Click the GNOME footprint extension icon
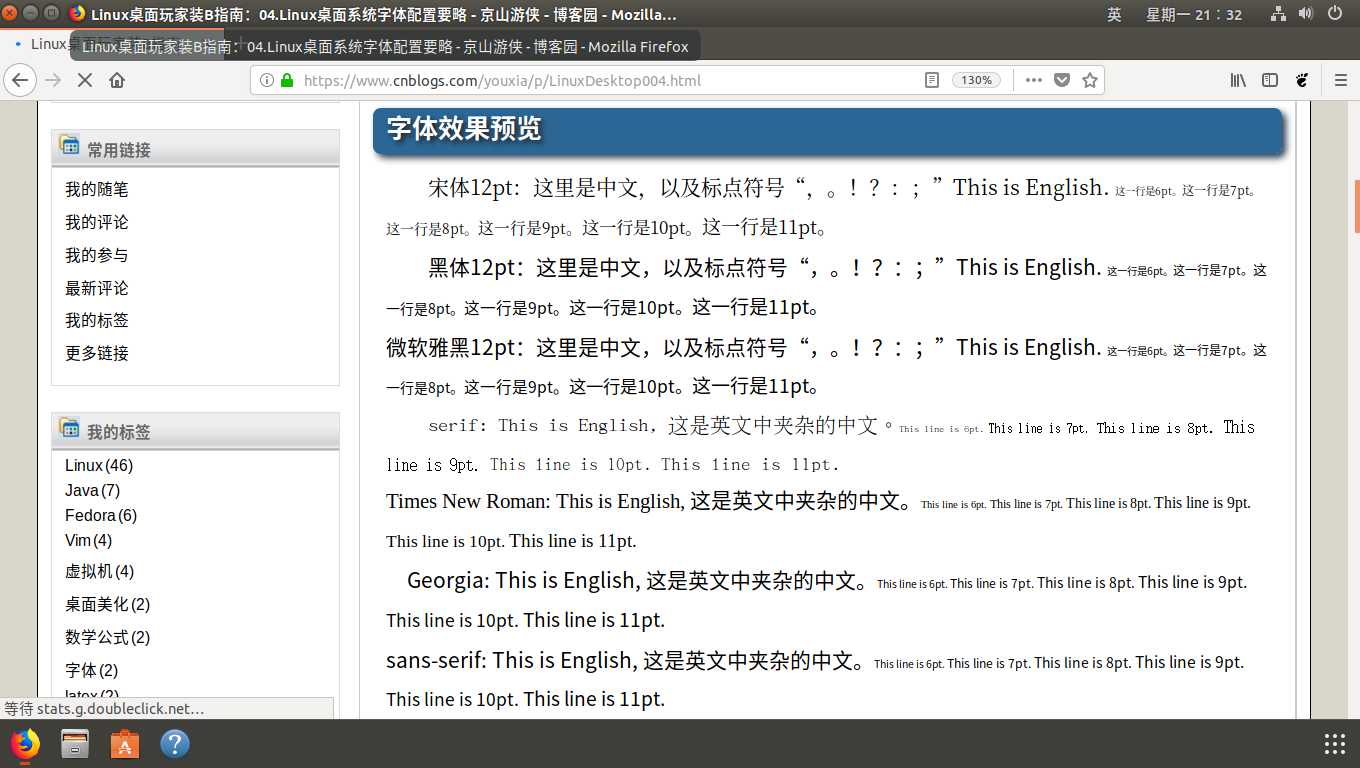This screenshot has width=1360, height=768. (1302, 80)
